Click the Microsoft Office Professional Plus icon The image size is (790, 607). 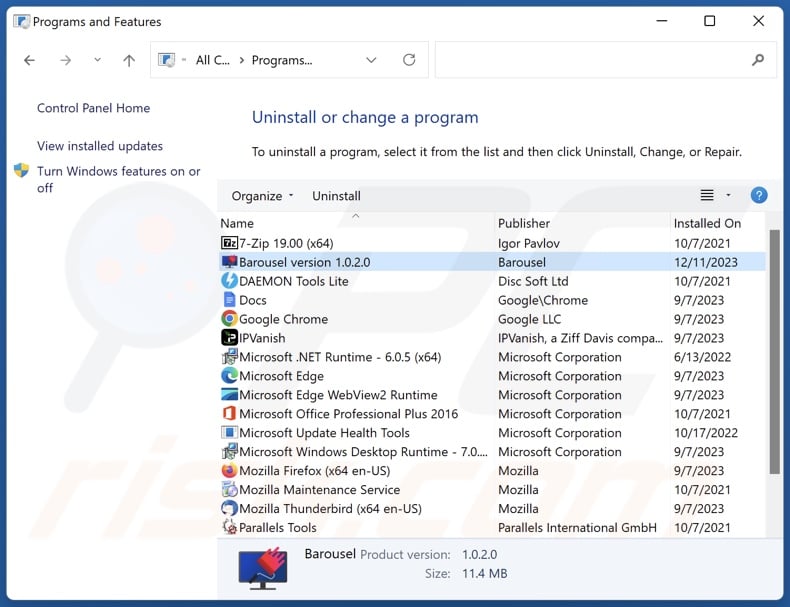pos(229,414)
